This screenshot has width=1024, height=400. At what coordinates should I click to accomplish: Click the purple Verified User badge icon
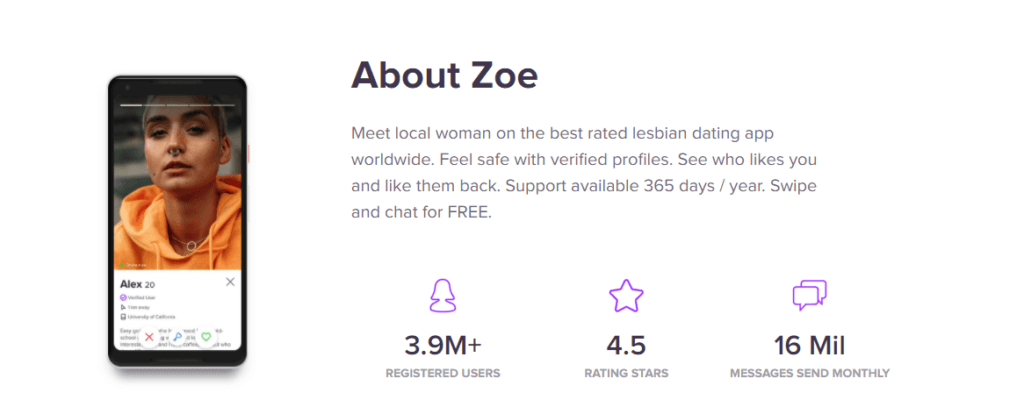pyautogui.click(x=123, y=297)
